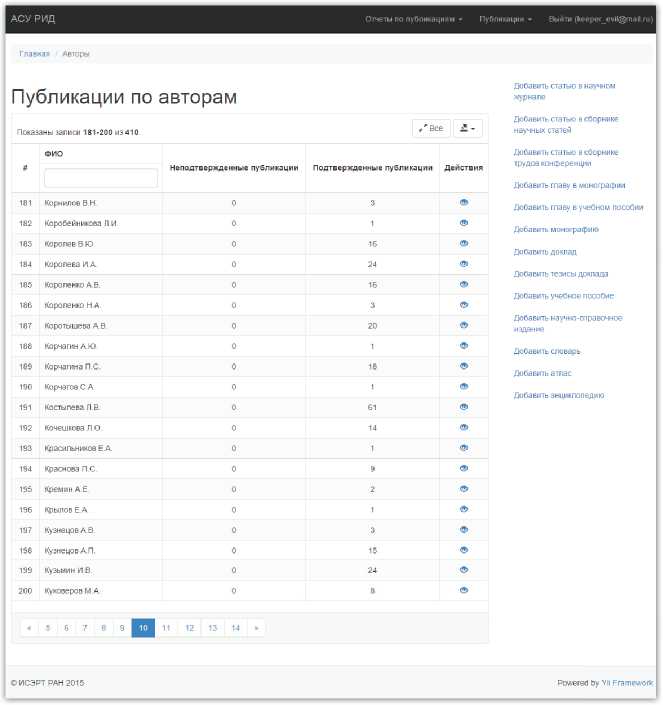Go to АСУ РИД home brand
Image resolution: width=663 pixels, height=705 pixels.
[33, 19]
